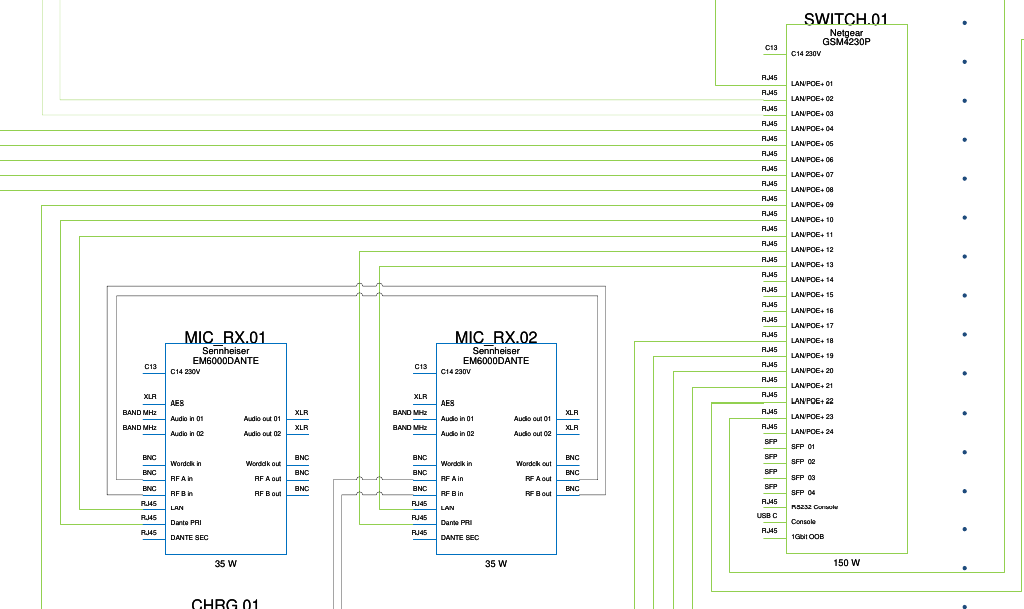The width and height of the screenshot is (1024, 609).
Task: Click the 150 W power label
Action: pyautogui.click(x=846, y=563)
